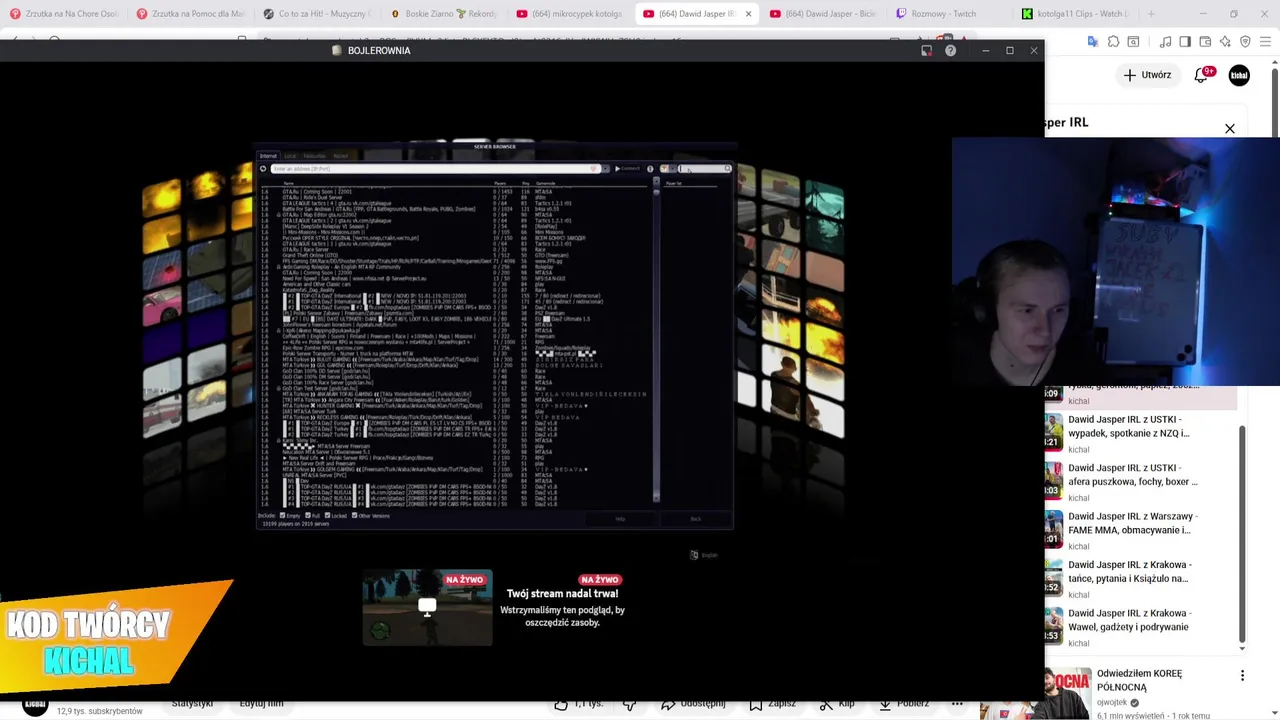The height and width of the screenshot is (720, 1280).
Task: Sort servers by the Players column header
Action: pos(500,183)
